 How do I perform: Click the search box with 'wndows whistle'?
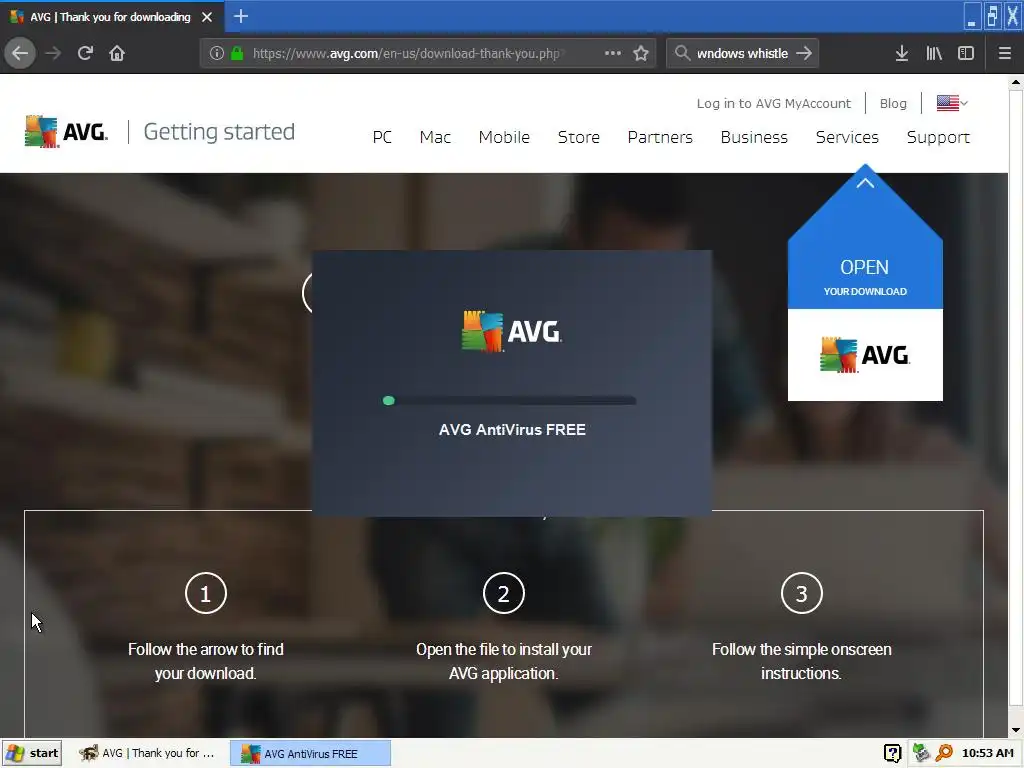[x=742, y=54]
